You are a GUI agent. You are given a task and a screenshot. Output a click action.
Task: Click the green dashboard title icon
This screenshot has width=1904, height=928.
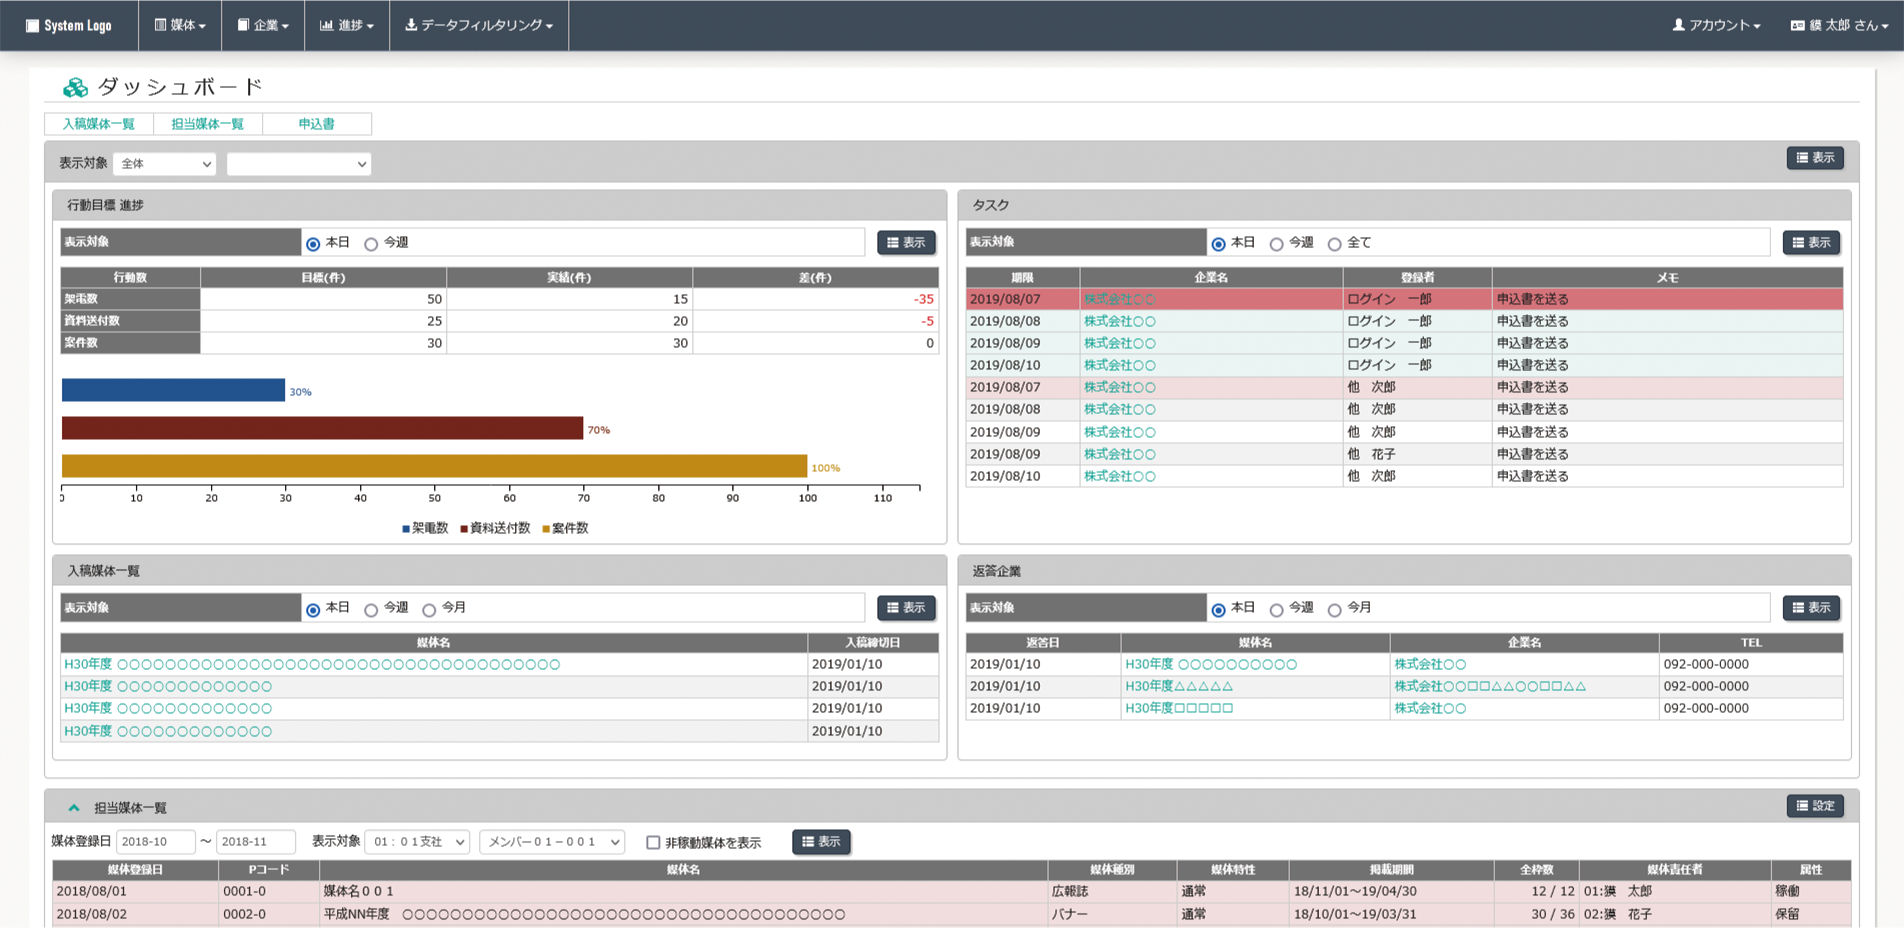pos(75,88)
